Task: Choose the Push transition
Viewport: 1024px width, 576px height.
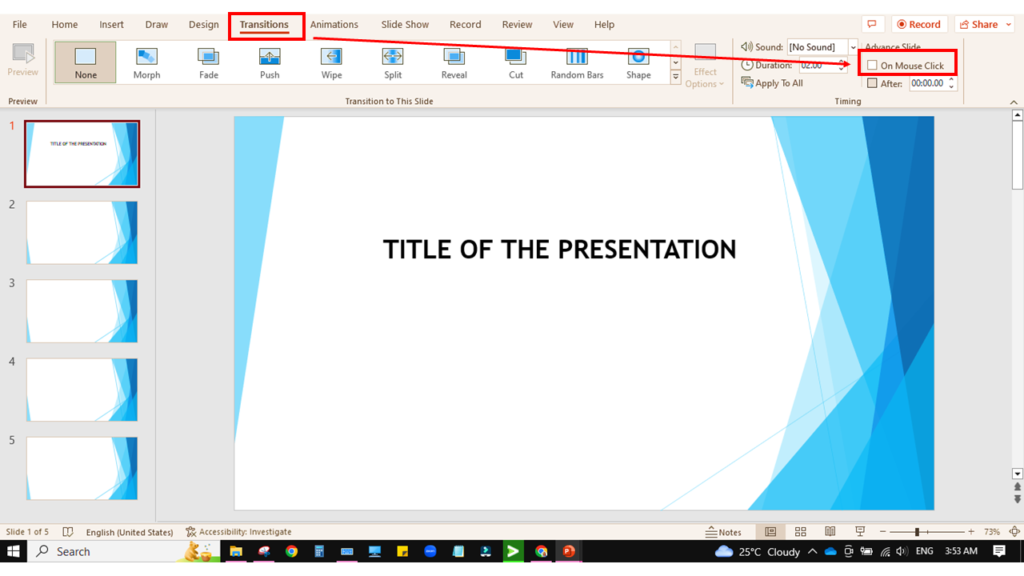Action: (x=268, y=62)
